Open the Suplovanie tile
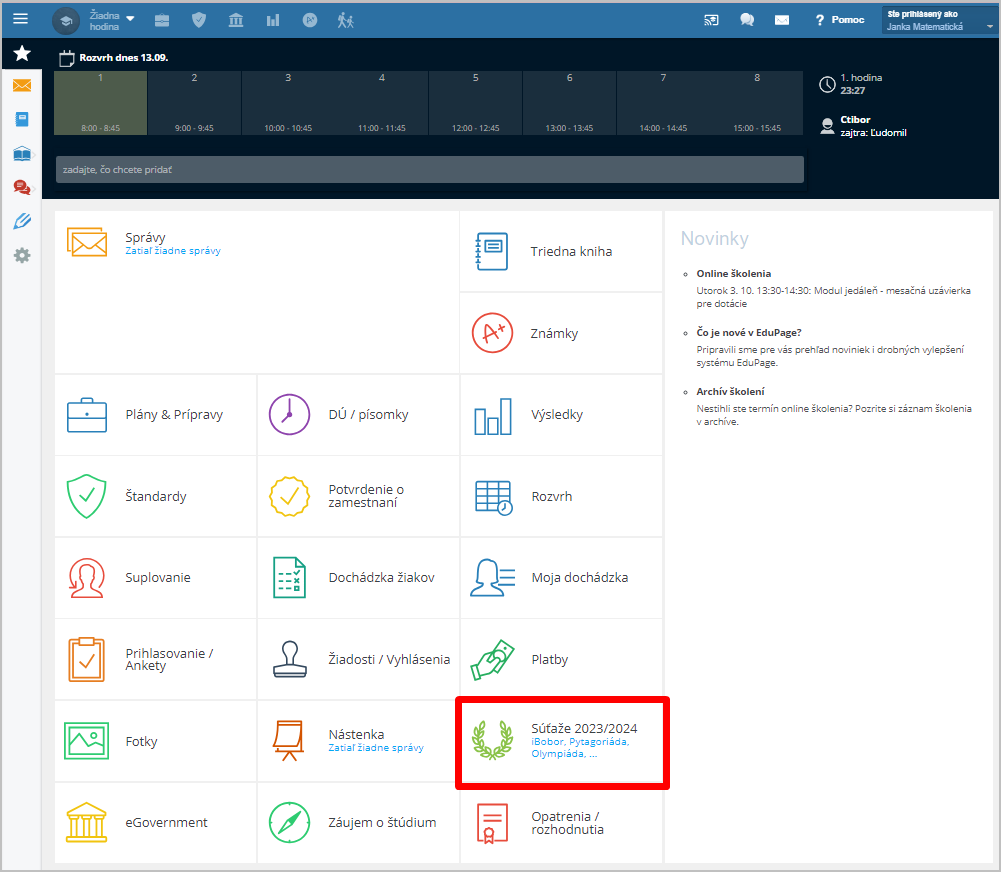The width and height of the screenshot is (1001, 872). click(x=155, y=578)
